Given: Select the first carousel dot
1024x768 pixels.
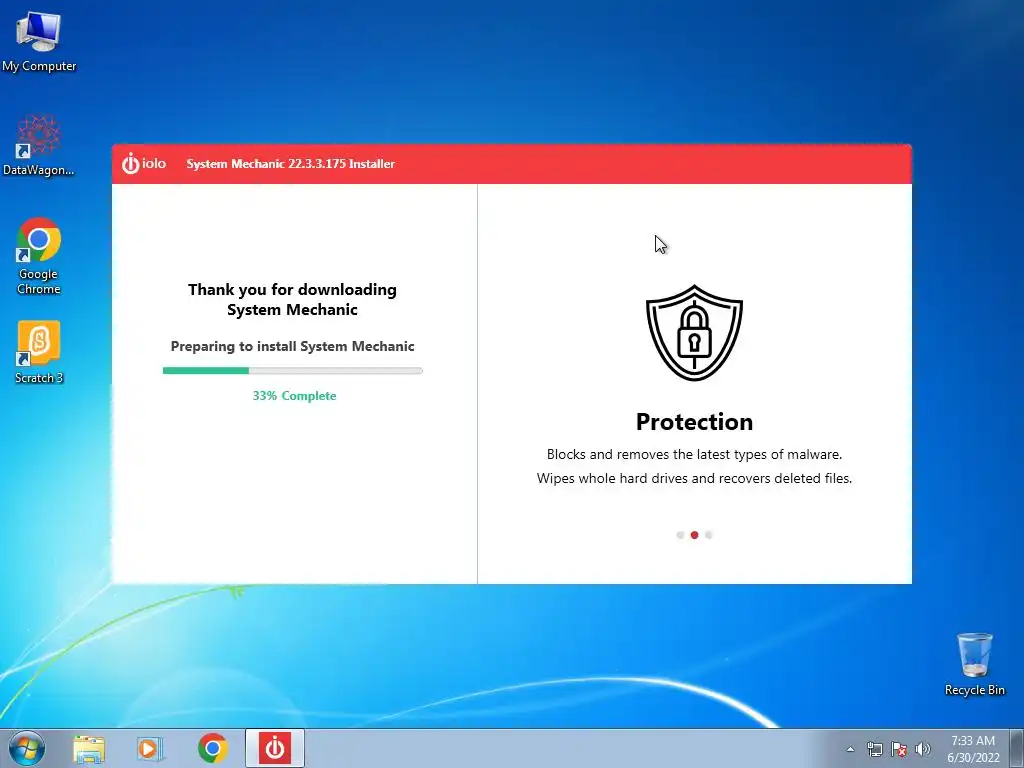Looking at the screenshot, I should point(680,535).
